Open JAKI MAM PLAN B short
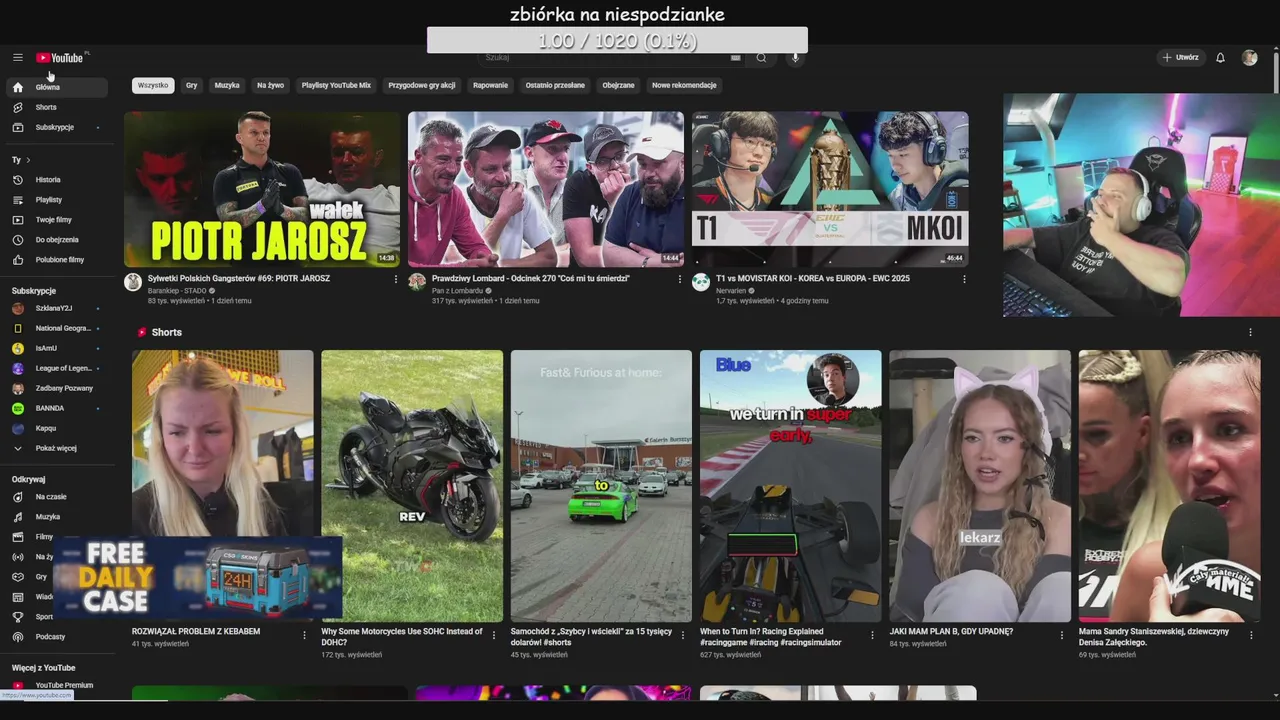The height and width of the screenshot is (720, 1280). (980, 486)
